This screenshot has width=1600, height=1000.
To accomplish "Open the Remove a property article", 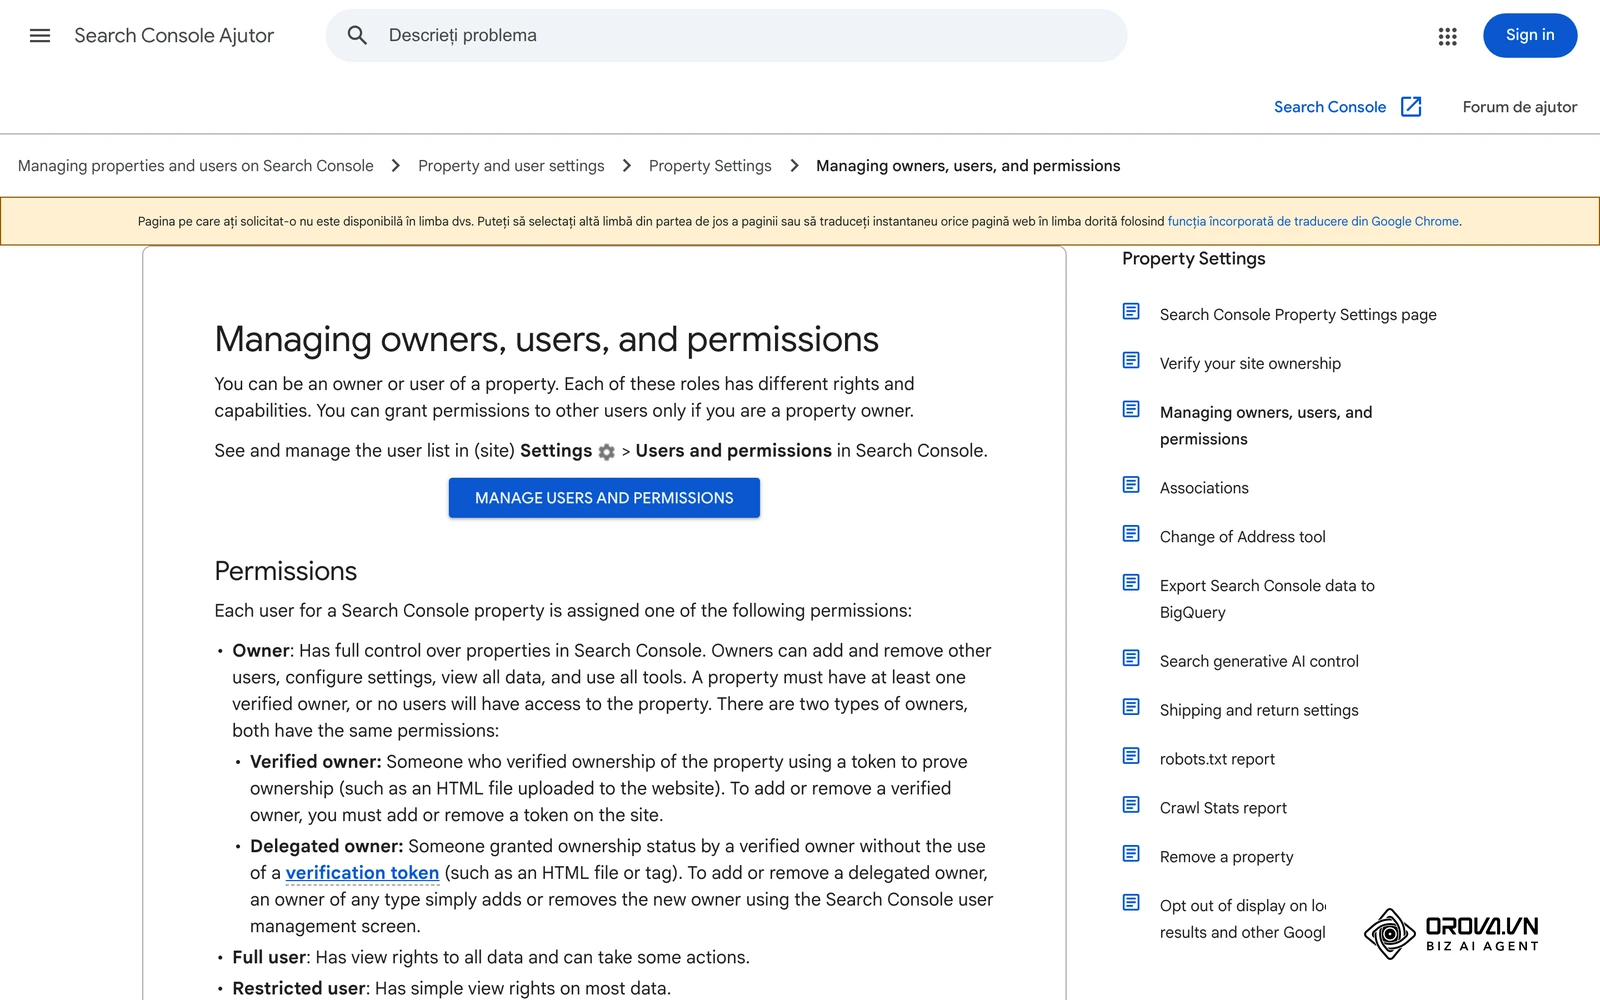I will 1226,858.
